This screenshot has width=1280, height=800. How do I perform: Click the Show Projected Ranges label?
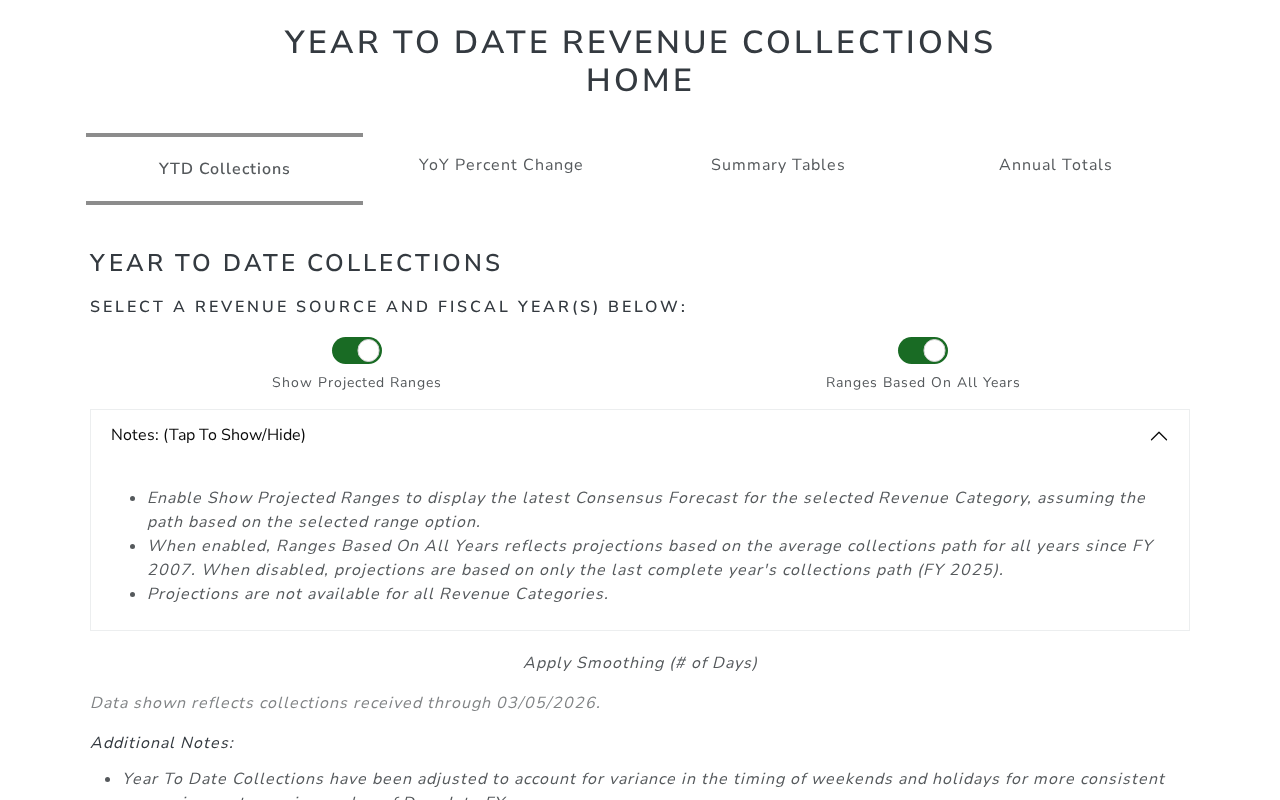tap(356, 383)
